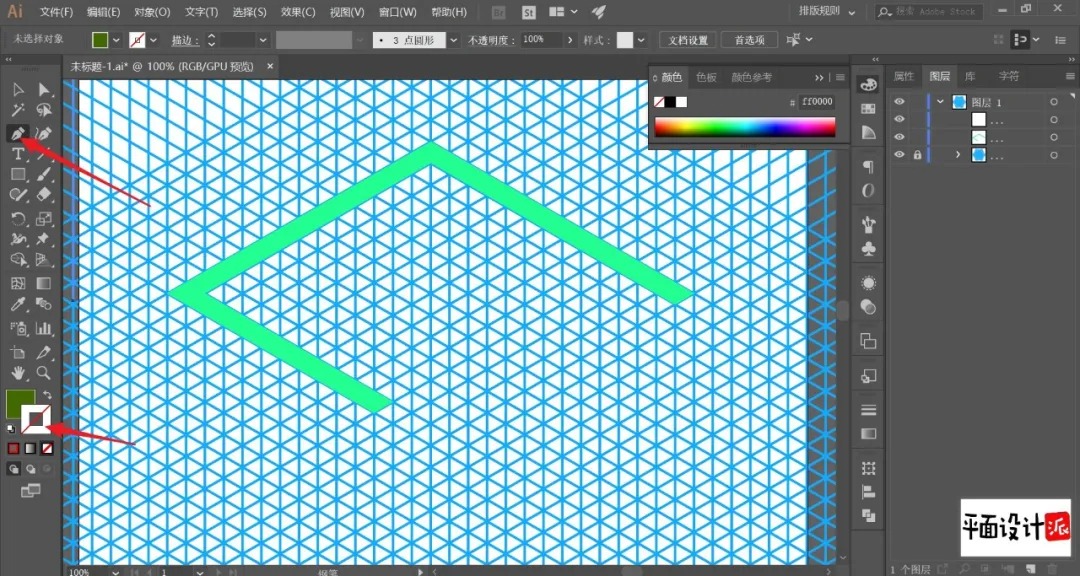The width and height of the screenshot is (1080, 576).
Task: Open the 3 点圆形 brush dropdown
Action: point(453,41)
